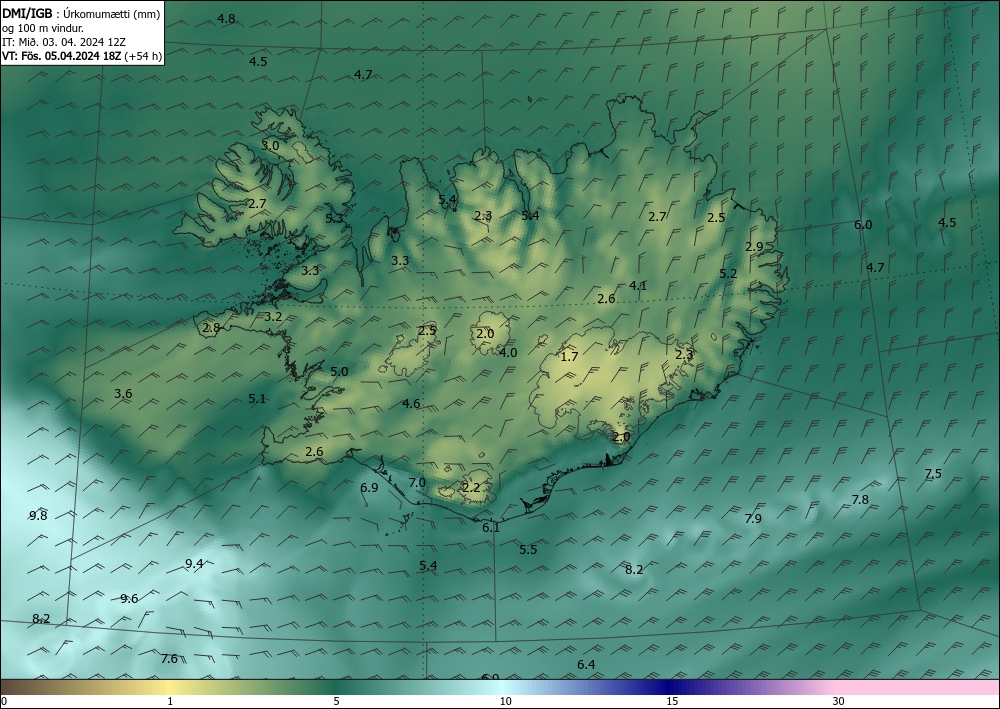Screen dimensions: 1000x709
Task: Click the '15' label on the color scale
Action: (672, 702)
